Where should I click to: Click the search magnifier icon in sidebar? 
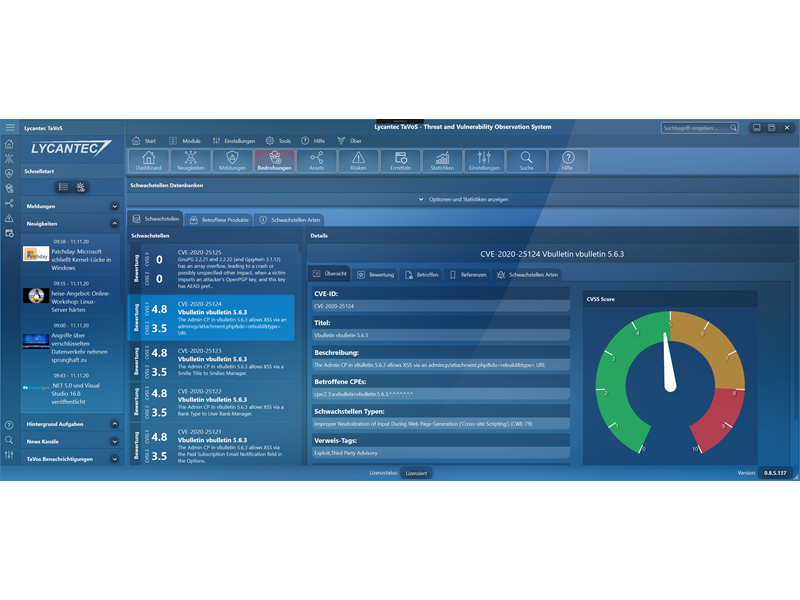click(x=9, y=439)
